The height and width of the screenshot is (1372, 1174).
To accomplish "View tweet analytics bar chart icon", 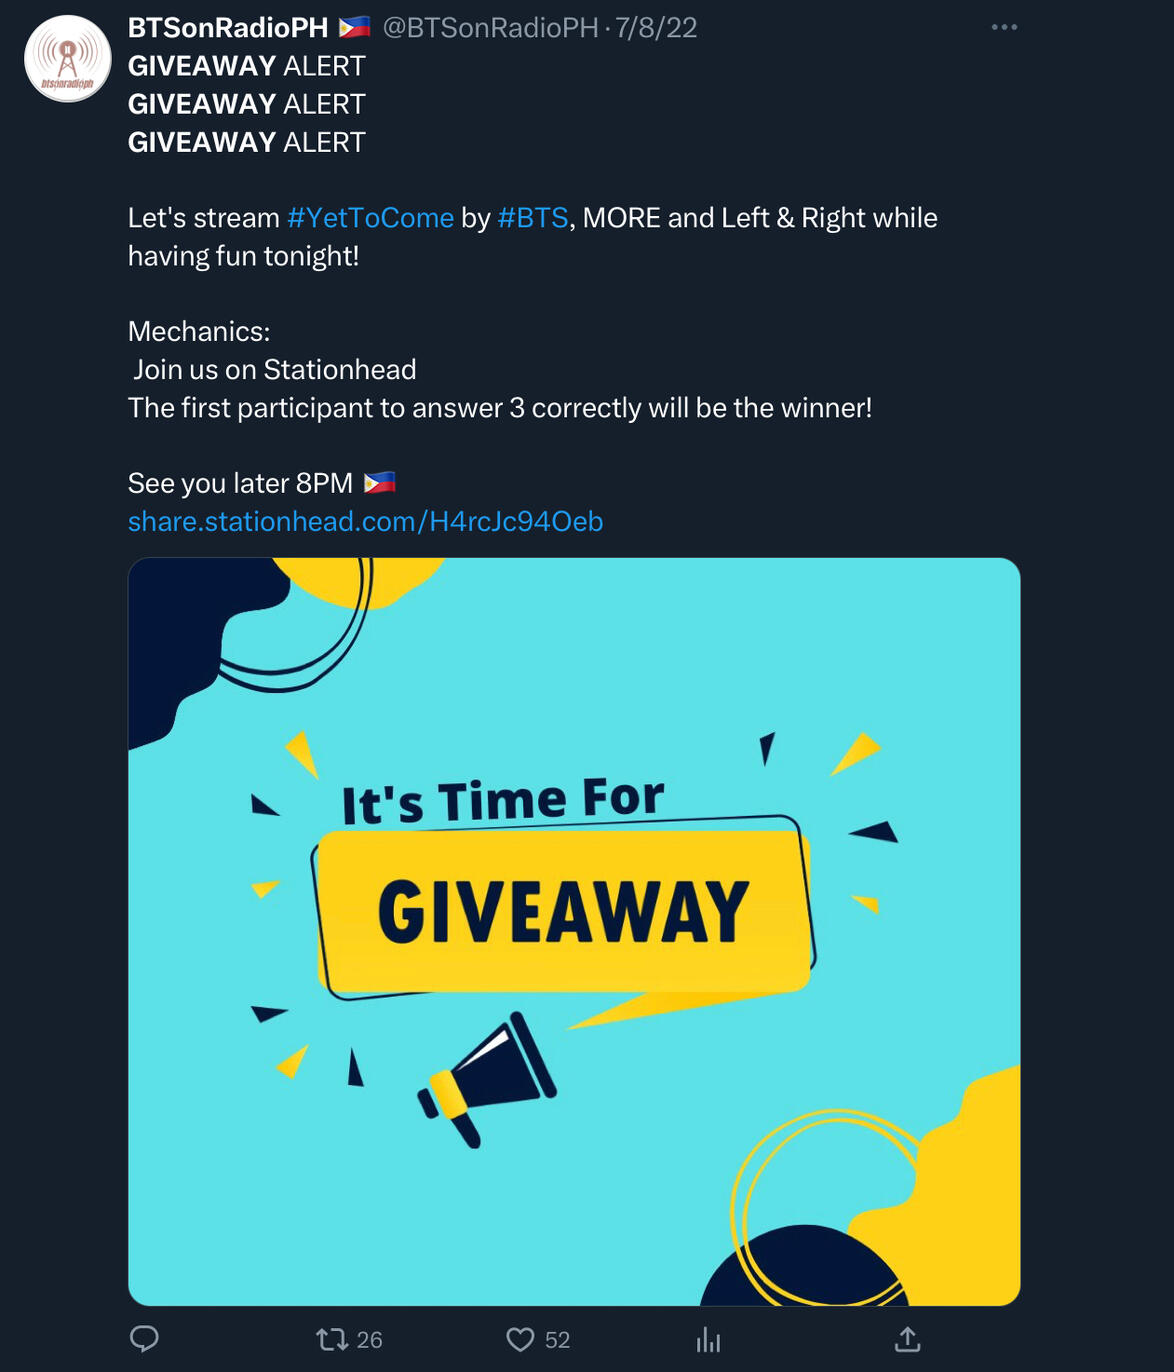I will (x=708, y=1339).
